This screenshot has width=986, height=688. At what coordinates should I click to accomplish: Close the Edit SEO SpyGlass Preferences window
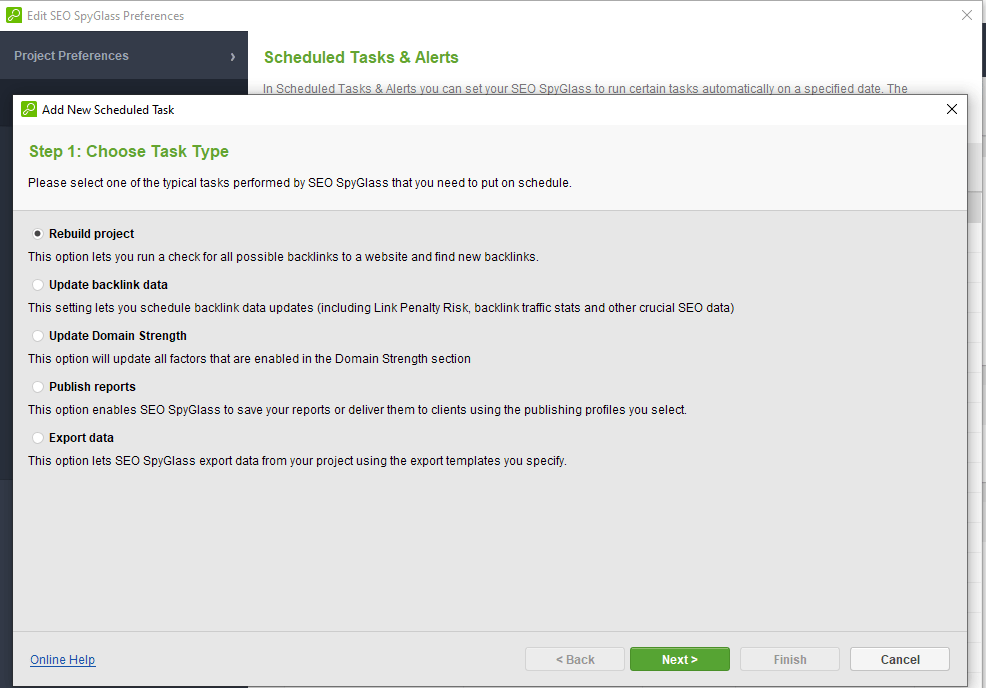click(x=967, y=15)
